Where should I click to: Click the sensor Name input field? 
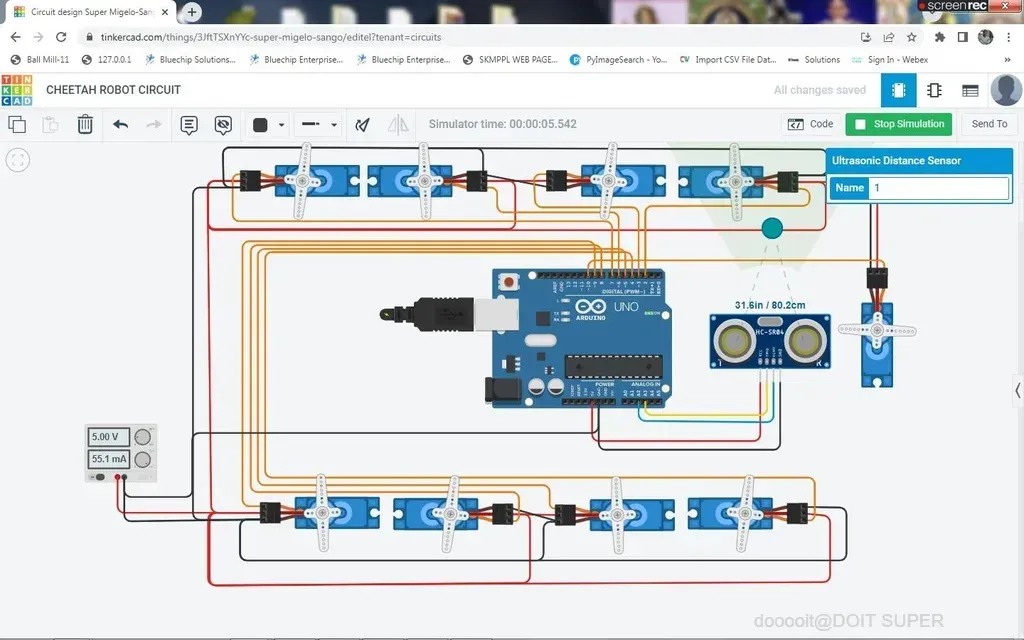(x=938, y=188)
